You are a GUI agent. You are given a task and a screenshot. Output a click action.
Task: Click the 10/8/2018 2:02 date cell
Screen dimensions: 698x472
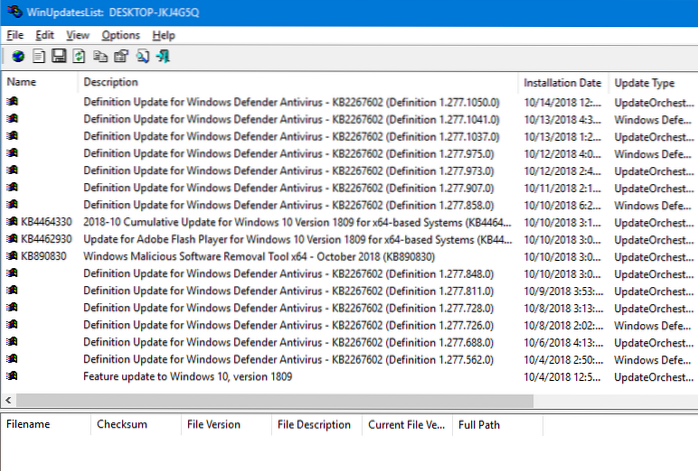pyautogui.click(x=563, y=326)
